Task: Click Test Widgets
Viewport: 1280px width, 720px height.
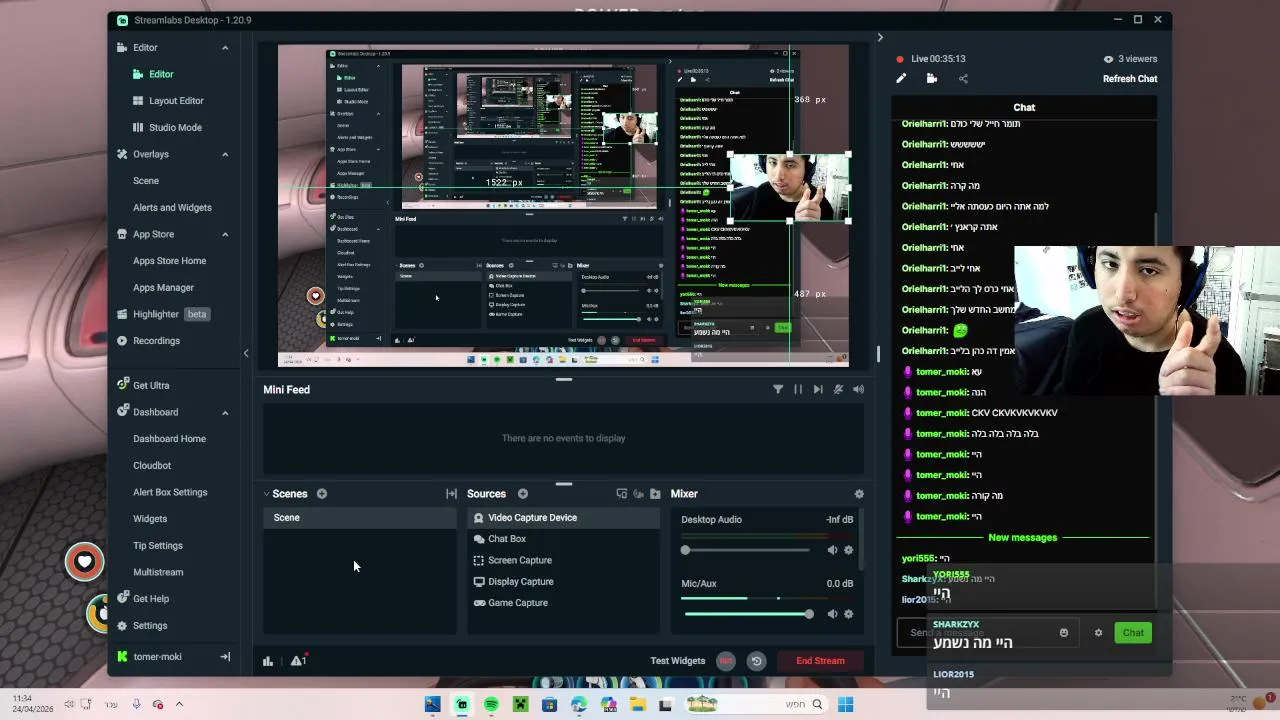Action: [678, 661]
